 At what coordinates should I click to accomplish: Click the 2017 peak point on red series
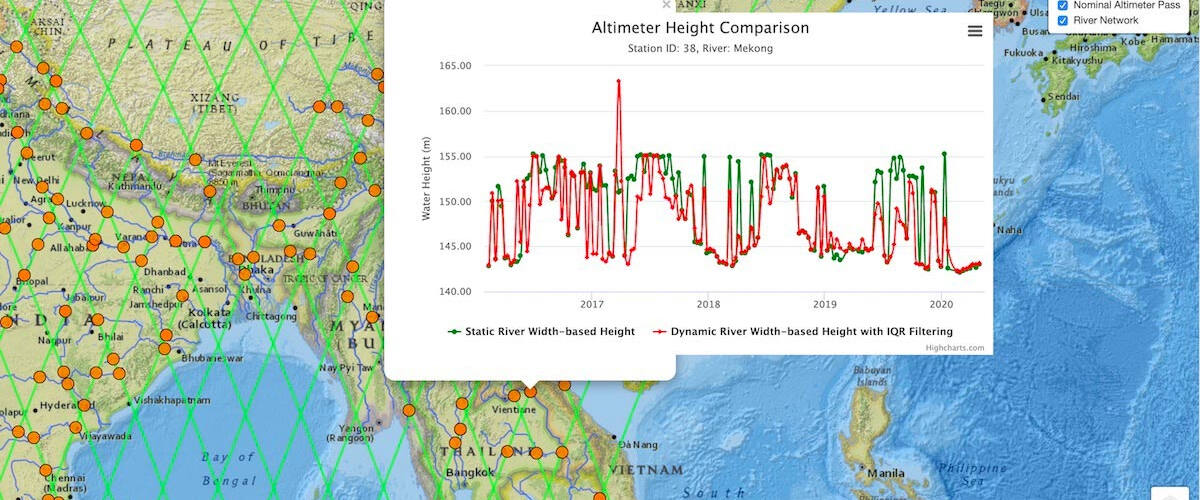tap(619, 81)
